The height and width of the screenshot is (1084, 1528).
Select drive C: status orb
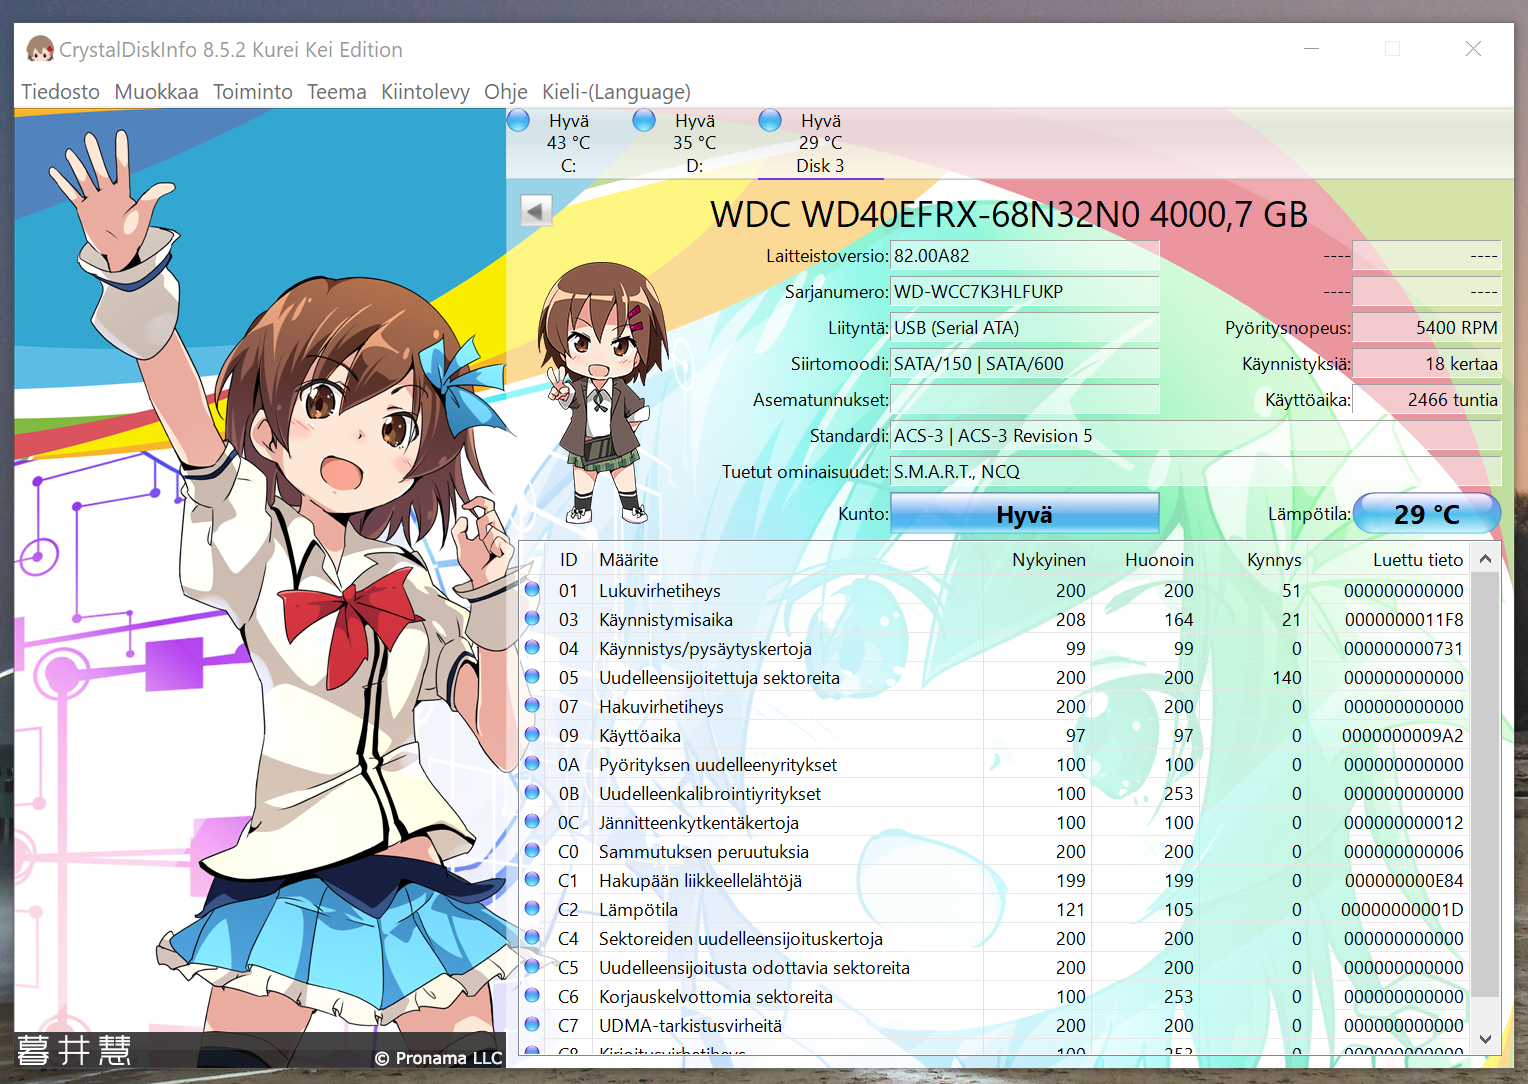tap(518, 121)
